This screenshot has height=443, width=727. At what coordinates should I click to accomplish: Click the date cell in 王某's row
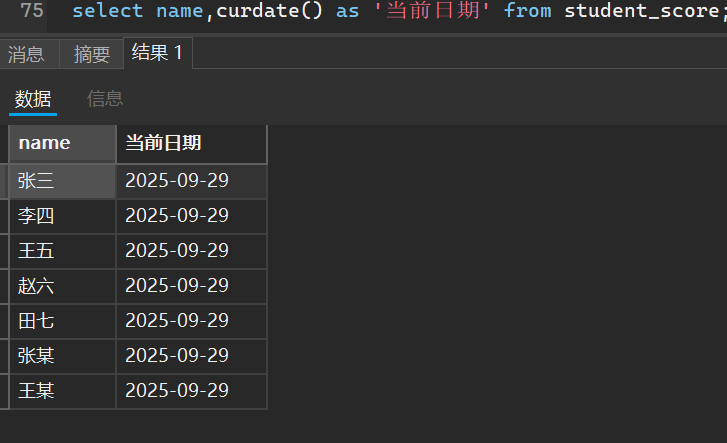coord(191,391)
